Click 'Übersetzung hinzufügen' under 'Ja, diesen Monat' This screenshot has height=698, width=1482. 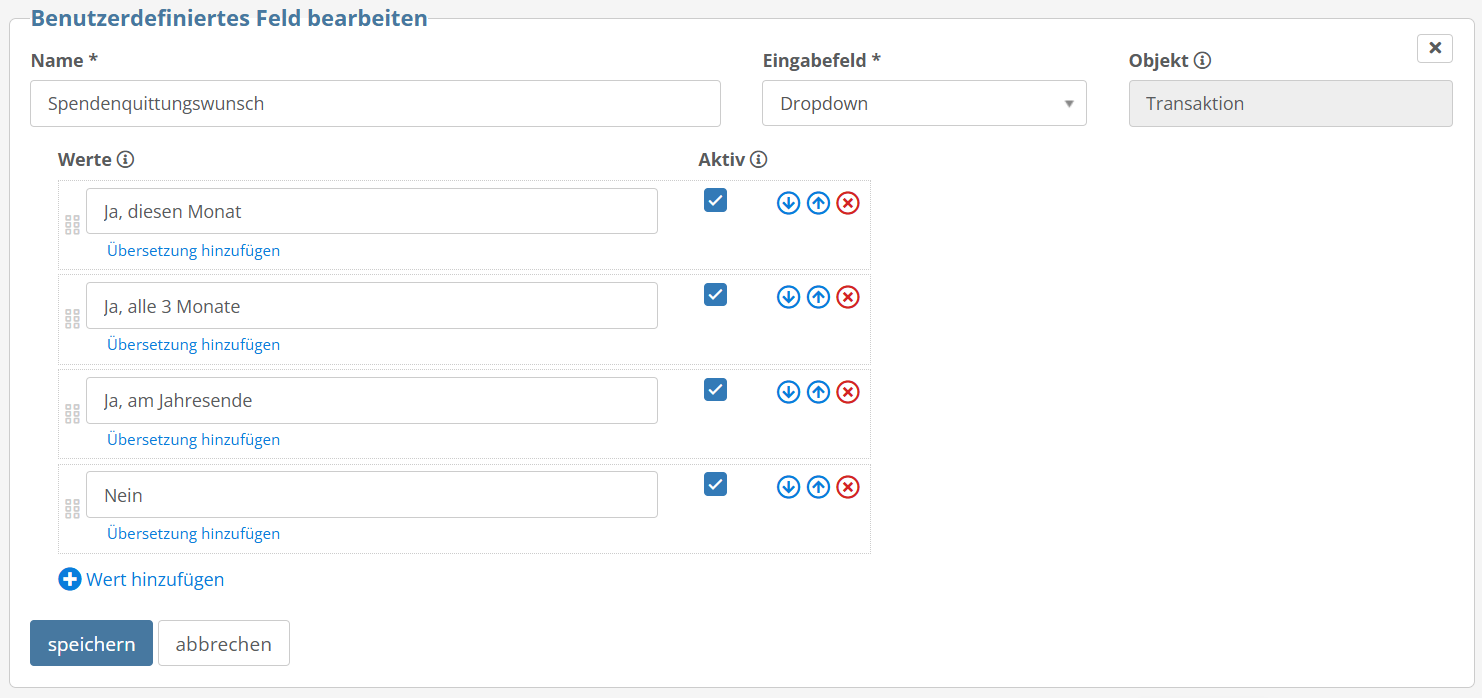click(193, 250)
